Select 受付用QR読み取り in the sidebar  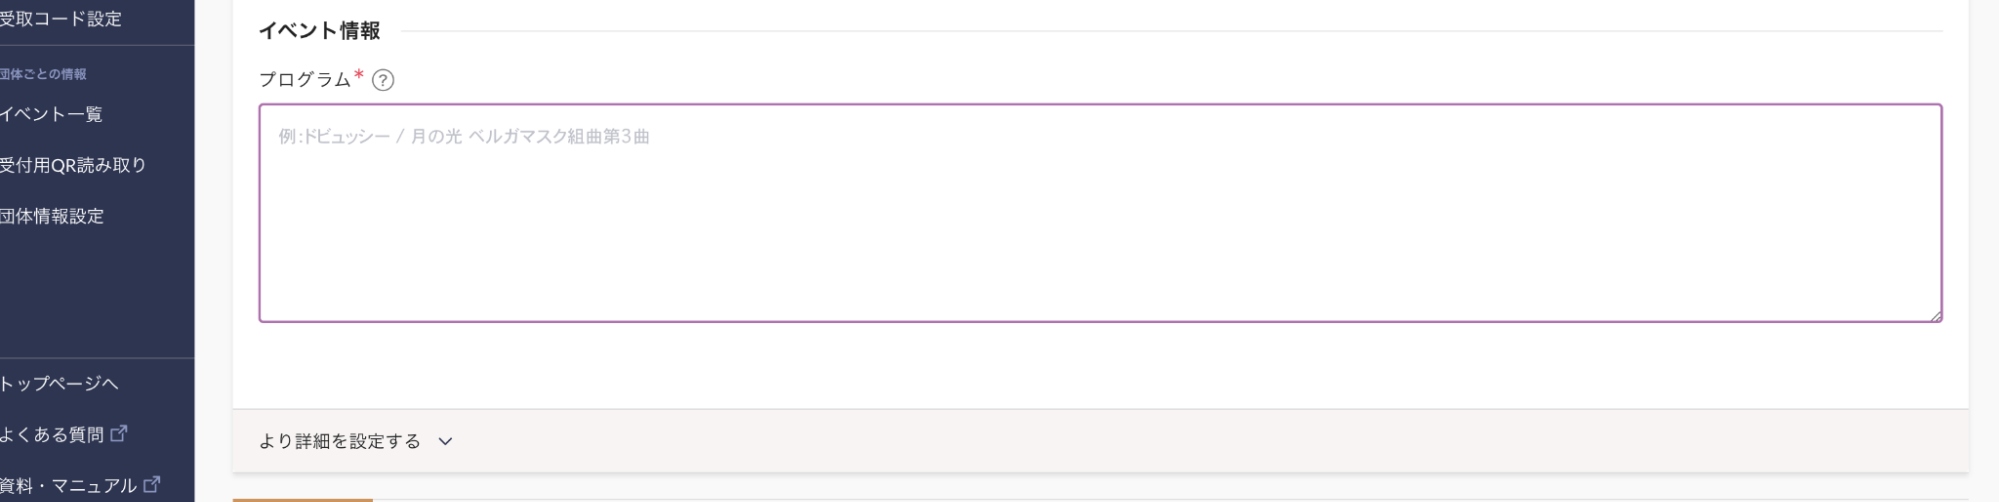click(x=73, y=165)
